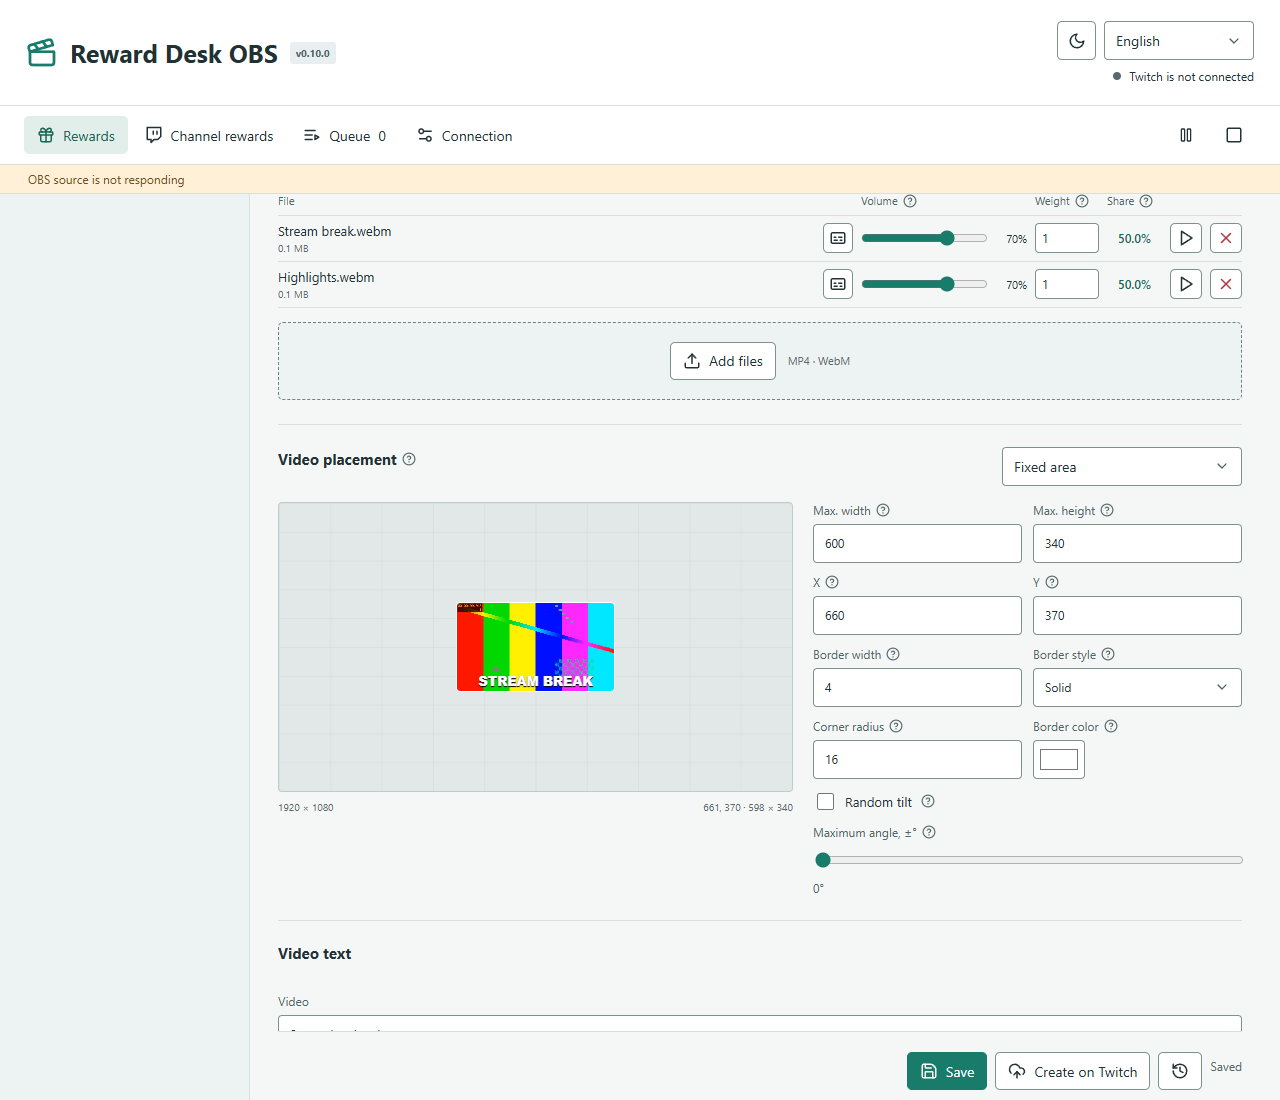Show help for Volume column
Screen dimensions: 1280x1100
910,201
